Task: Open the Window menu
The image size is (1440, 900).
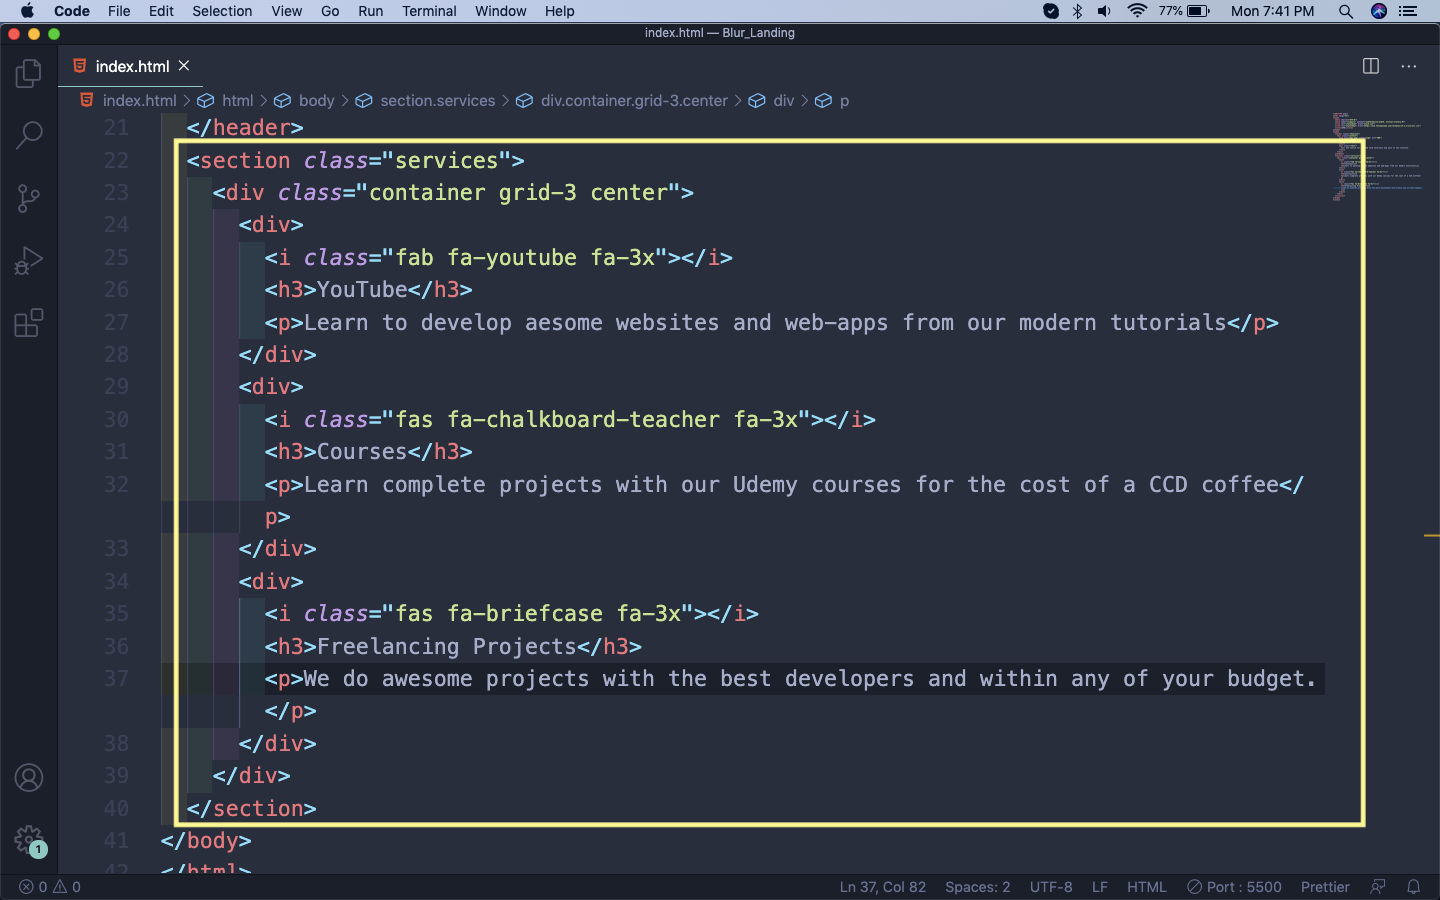Action: [x=500, y=11]
